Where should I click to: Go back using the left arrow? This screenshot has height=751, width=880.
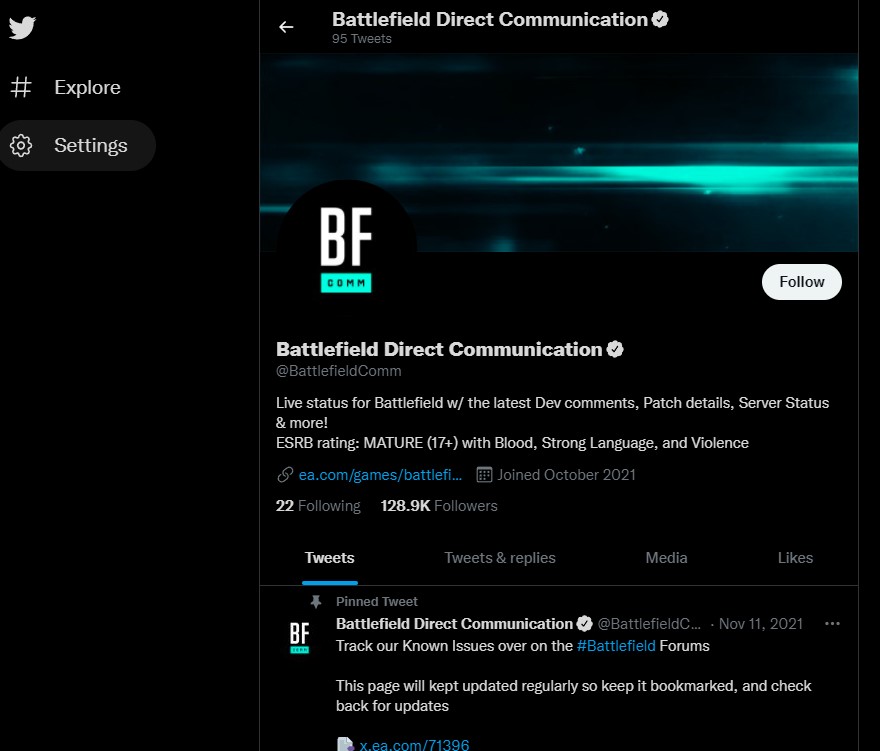pos(286,27)
